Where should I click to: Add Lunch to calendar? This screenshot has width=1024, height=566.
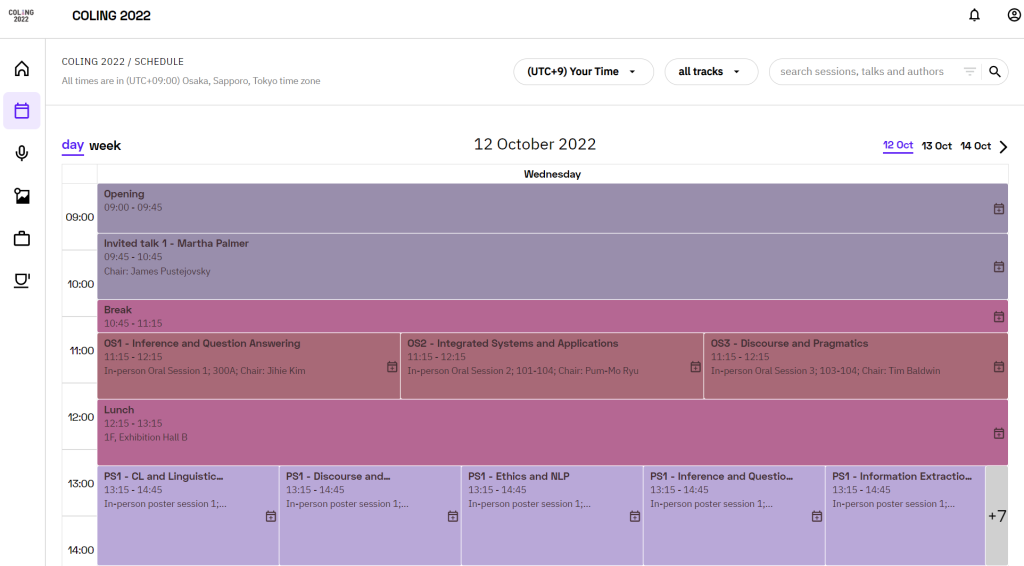point(999,433)
